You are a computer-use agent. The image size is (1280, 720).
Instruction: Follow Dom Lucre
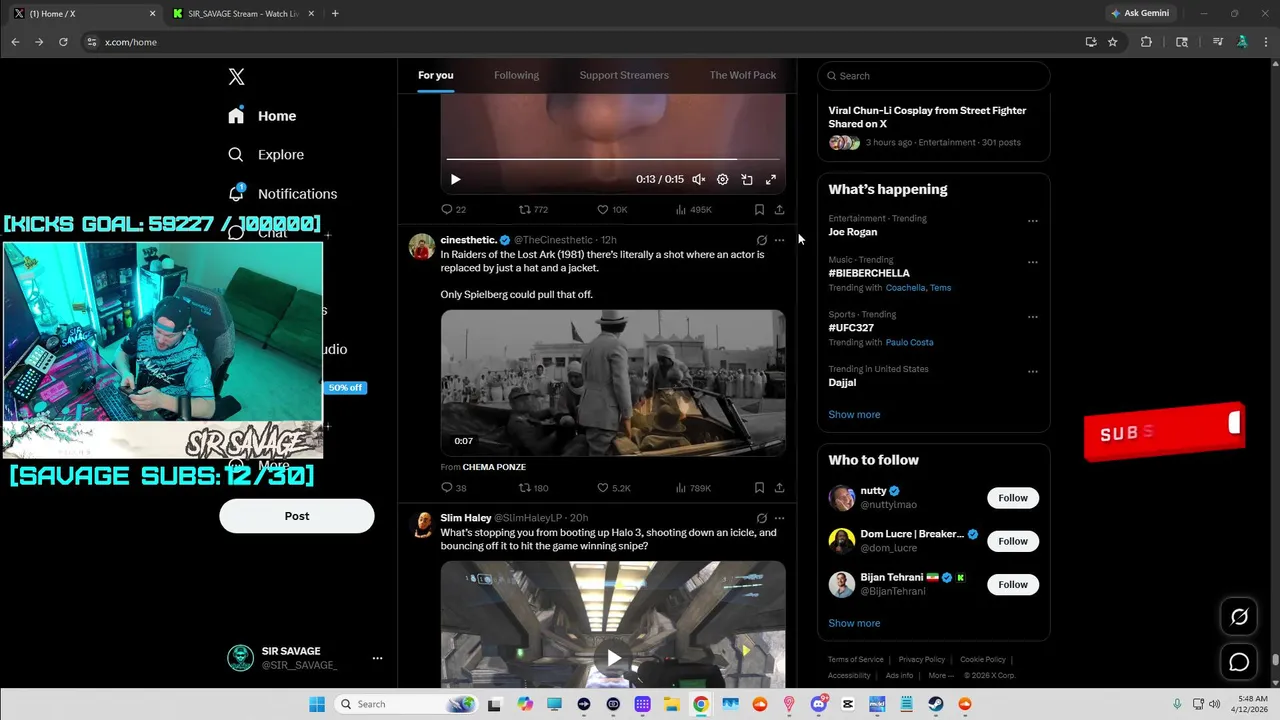(x=1013, y=541)
